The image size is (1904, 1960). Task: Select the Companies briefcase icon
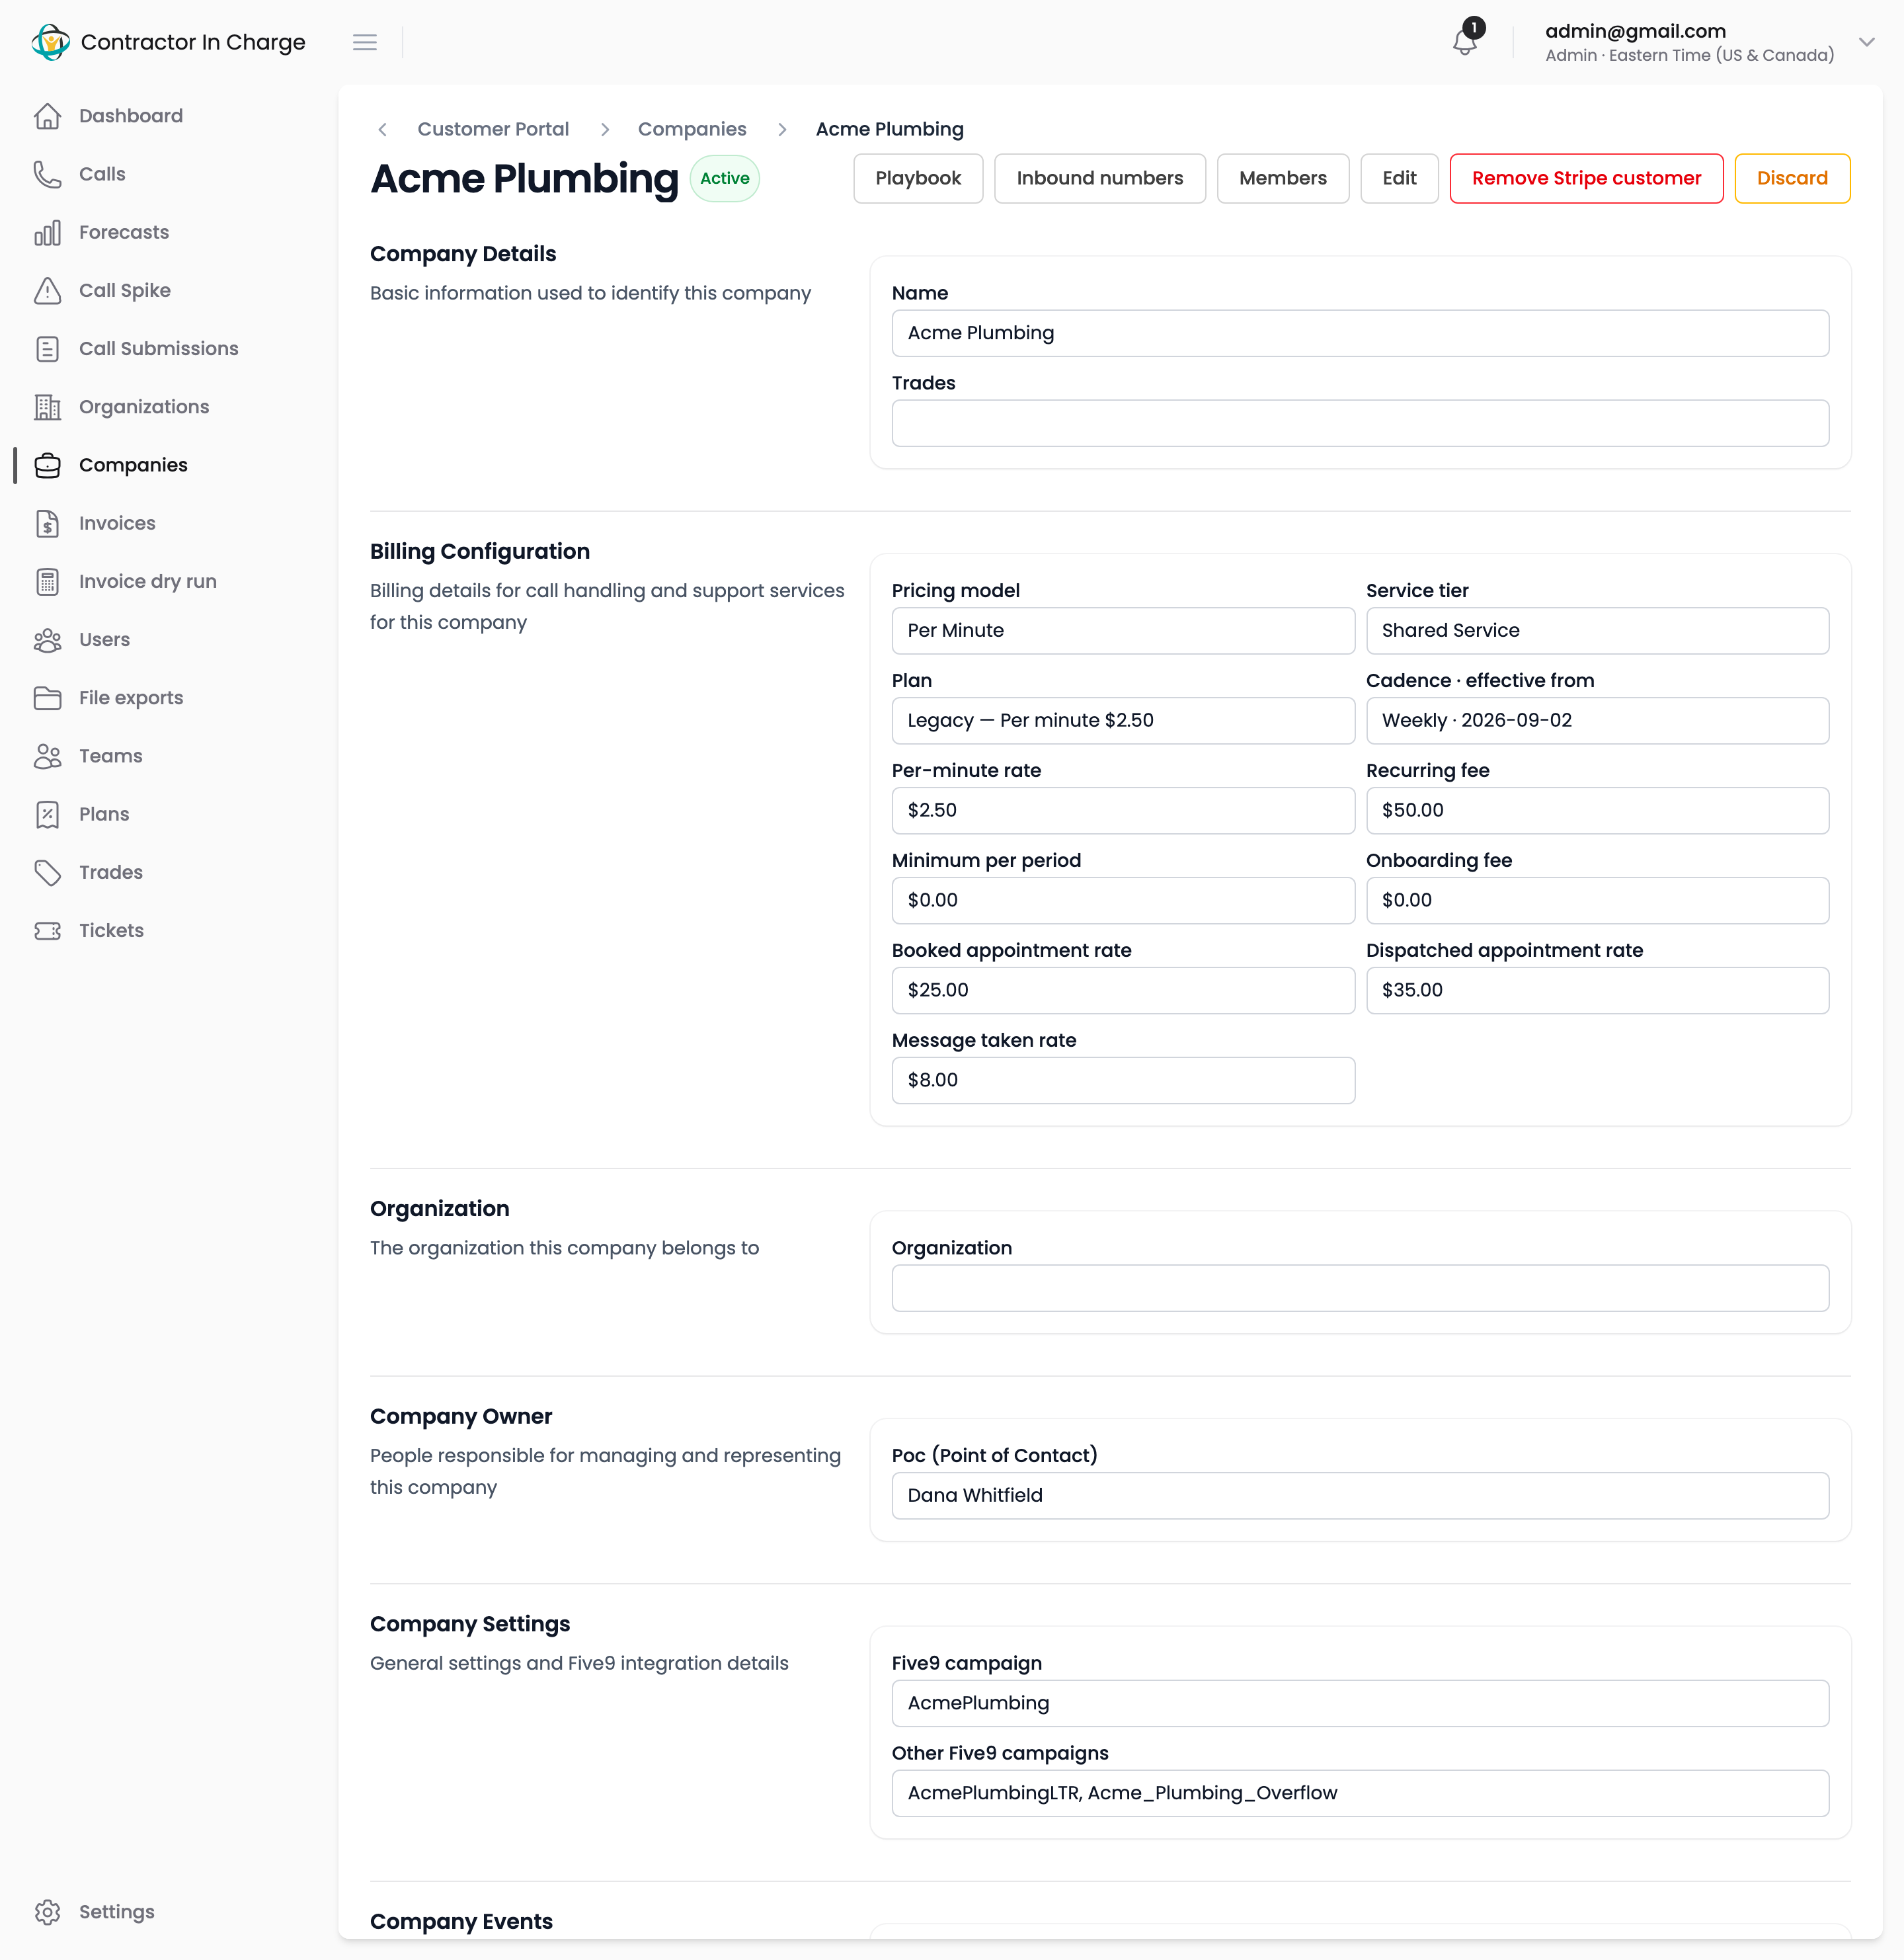pyautogui.click(x=47, y=465)
